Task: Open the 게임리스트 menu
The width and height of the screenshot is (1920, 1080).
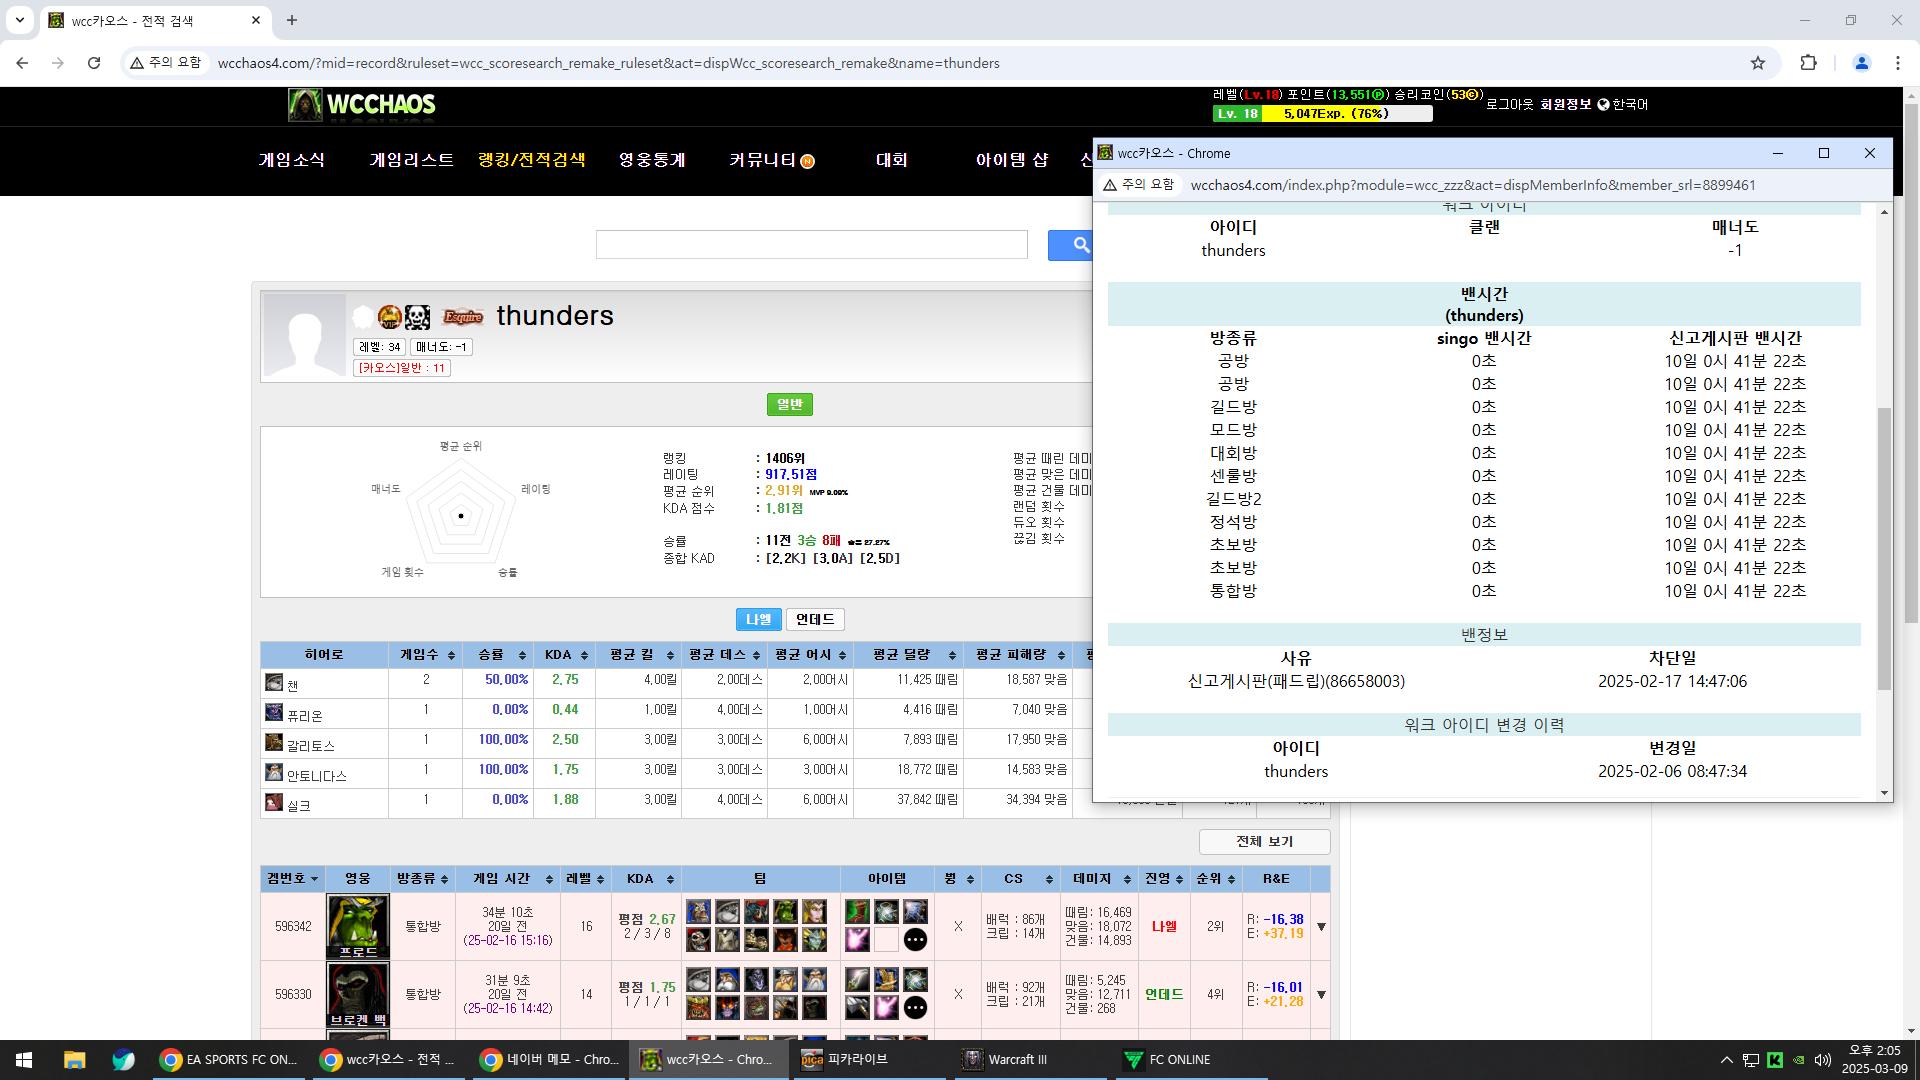Action: point(412,160)
